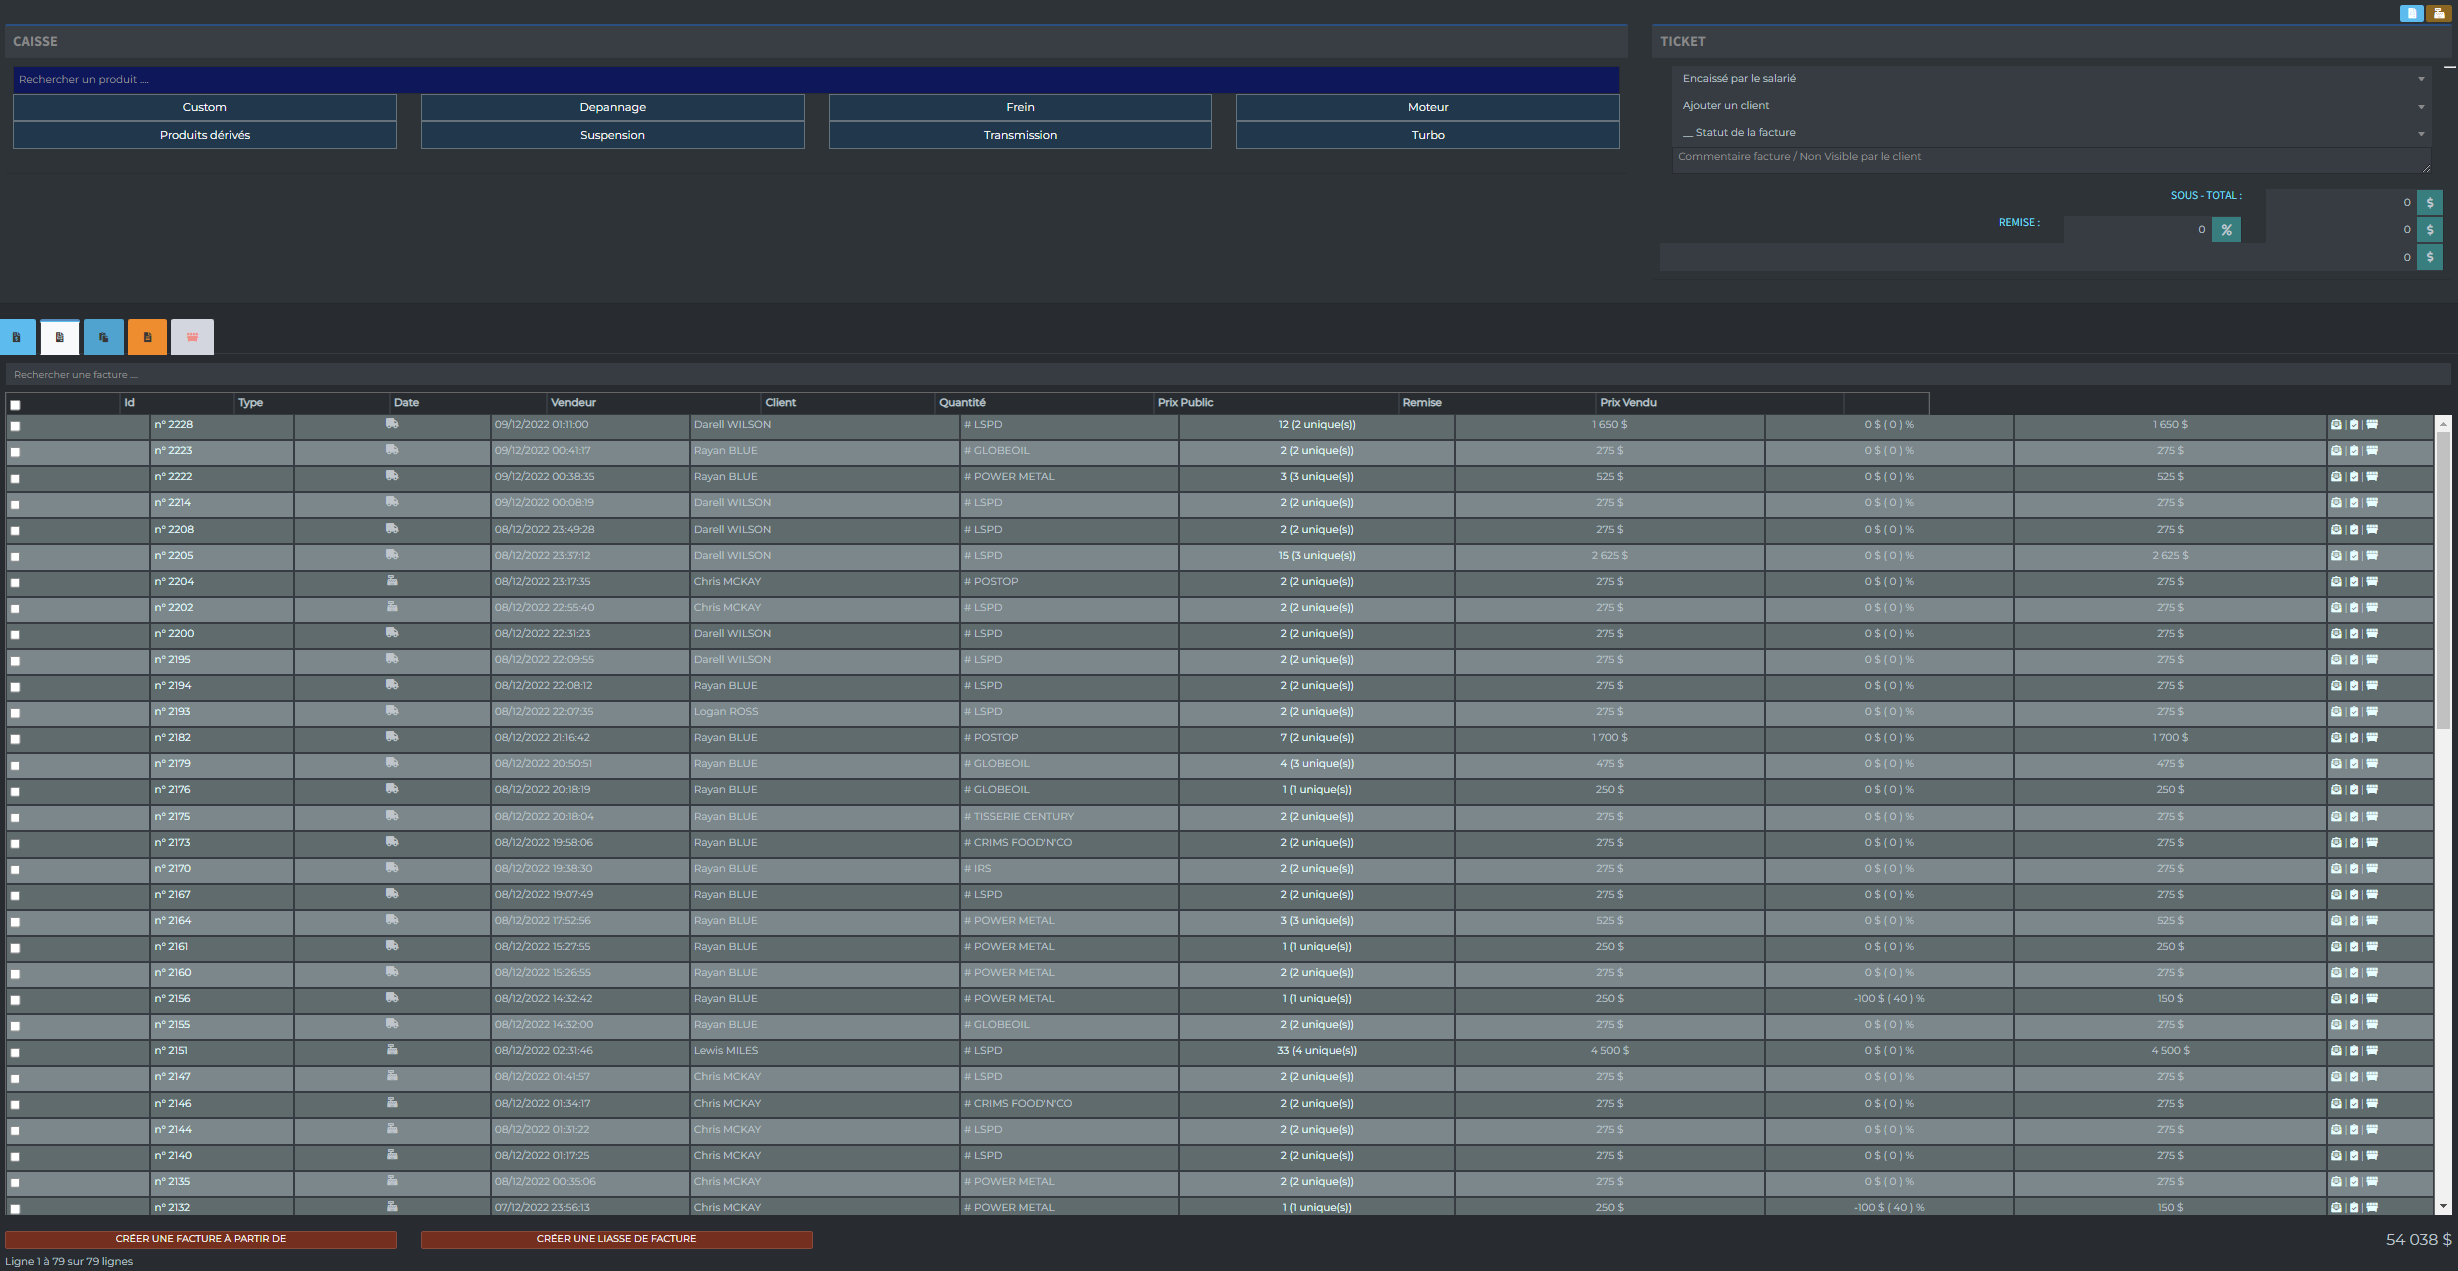The width and height of the screenshot is (2458, 1271).
Task: Choose the Turbo product category
Action: click(x=1428, y=135)
